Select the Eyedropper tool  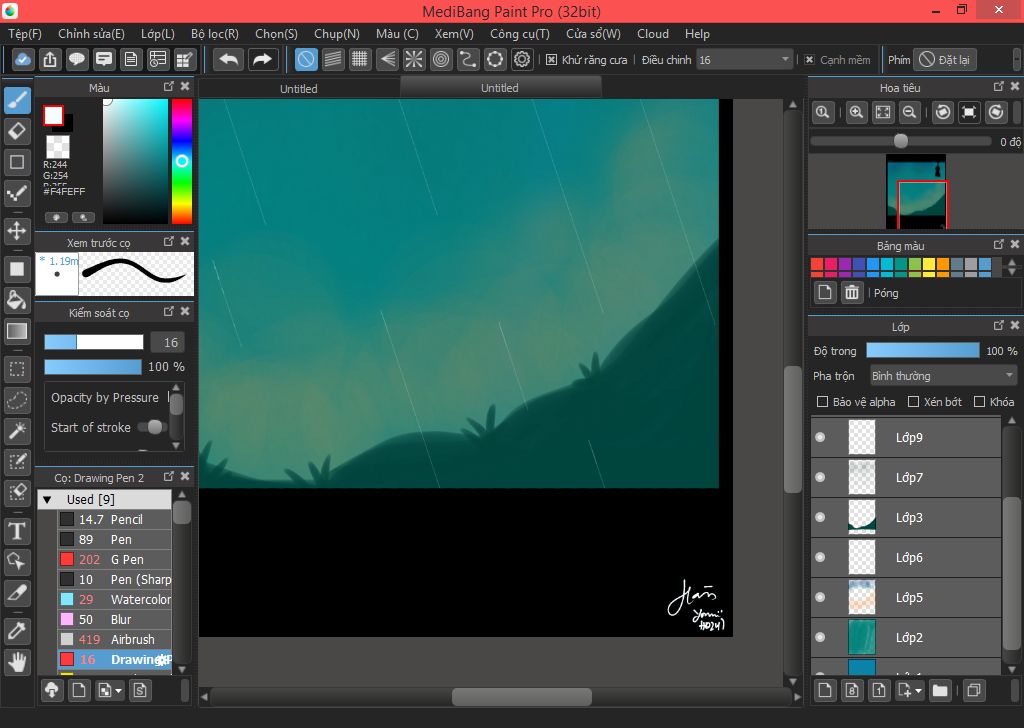18,630
